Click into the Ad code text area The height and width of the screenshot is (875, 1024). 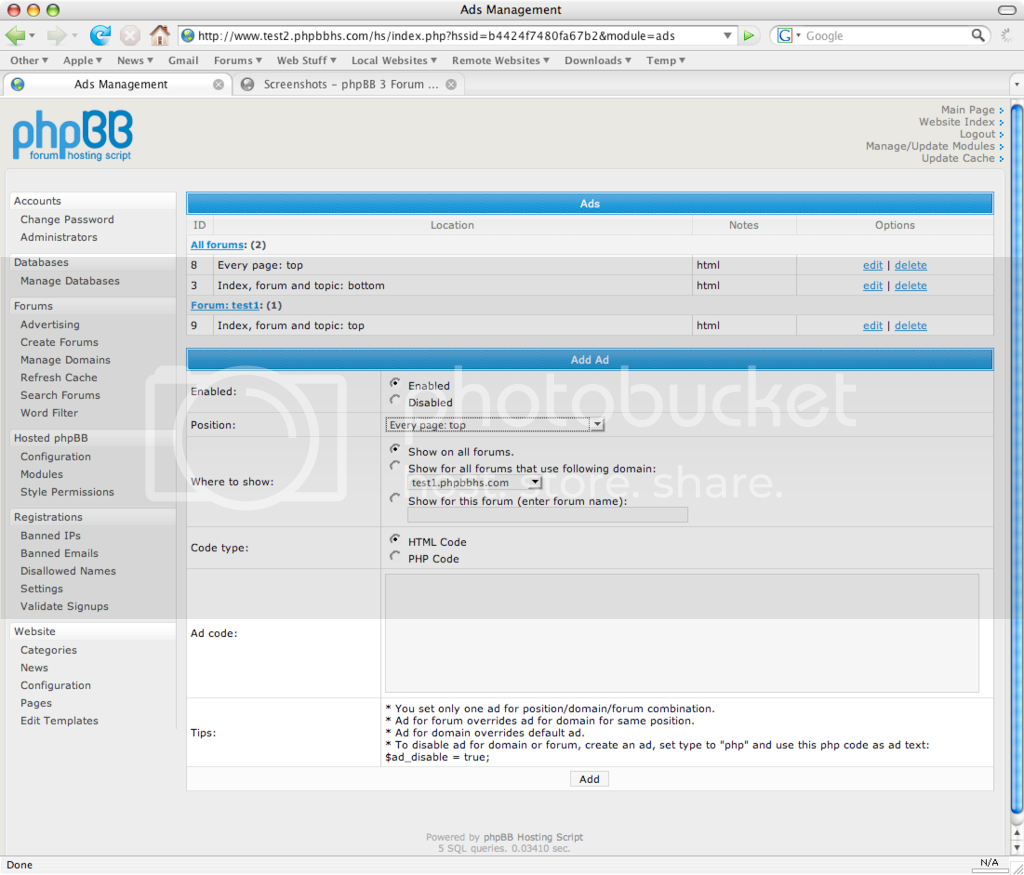682,633
